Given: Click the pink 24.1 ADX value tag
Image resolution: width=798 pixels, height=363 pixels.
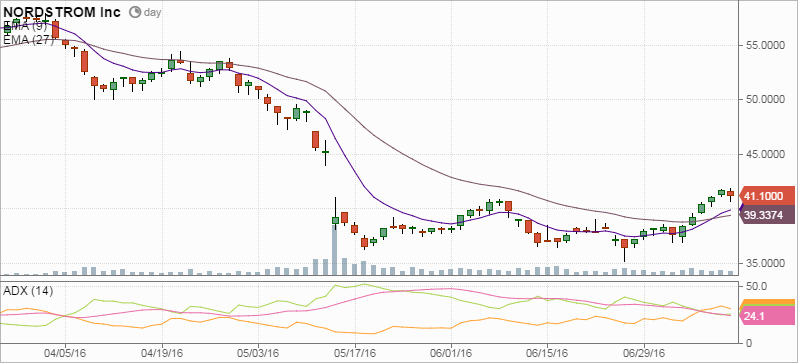Looking at the screenshot, I should tap(767, 316).
